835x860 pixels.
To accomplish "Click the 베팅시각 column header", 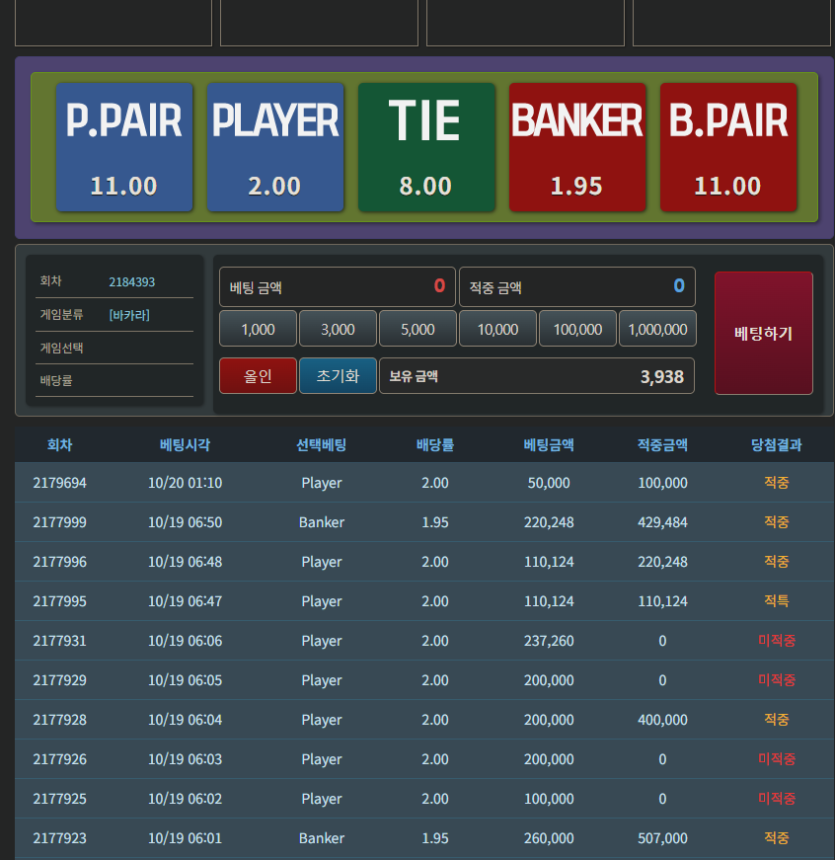I will tap(185, 444).
